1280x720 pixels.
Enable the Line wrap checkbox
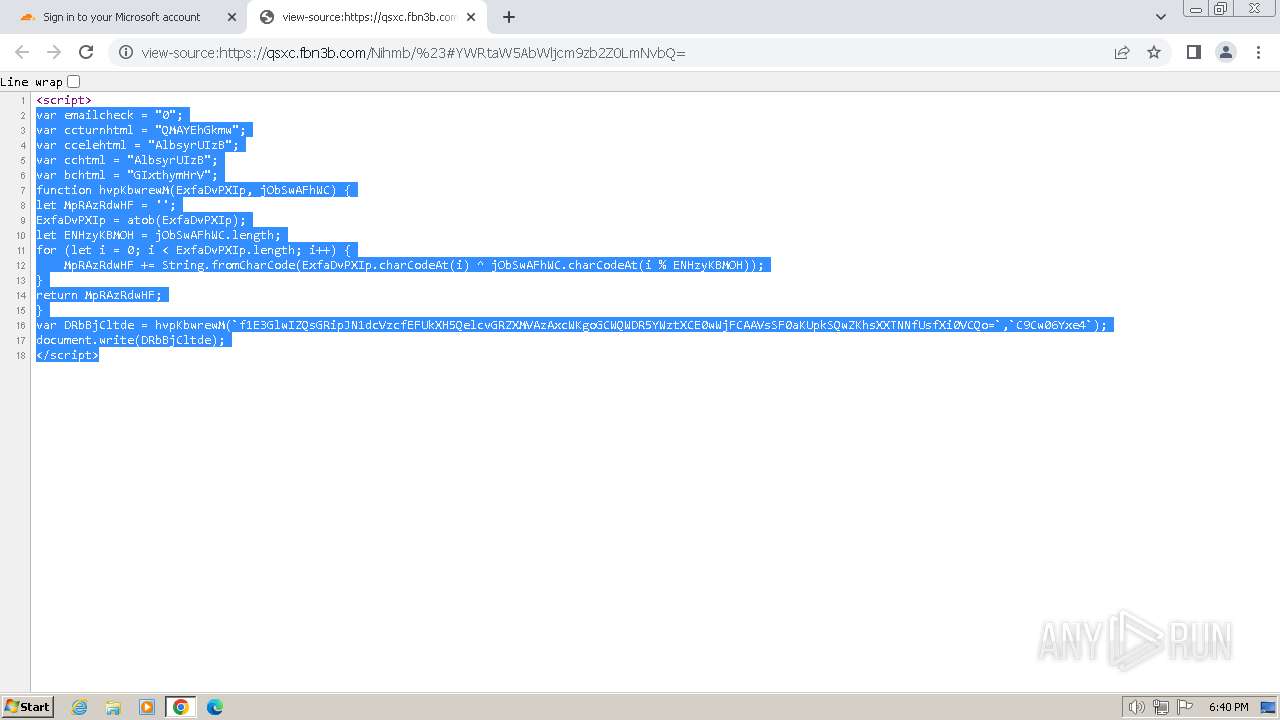pos(73,82)
